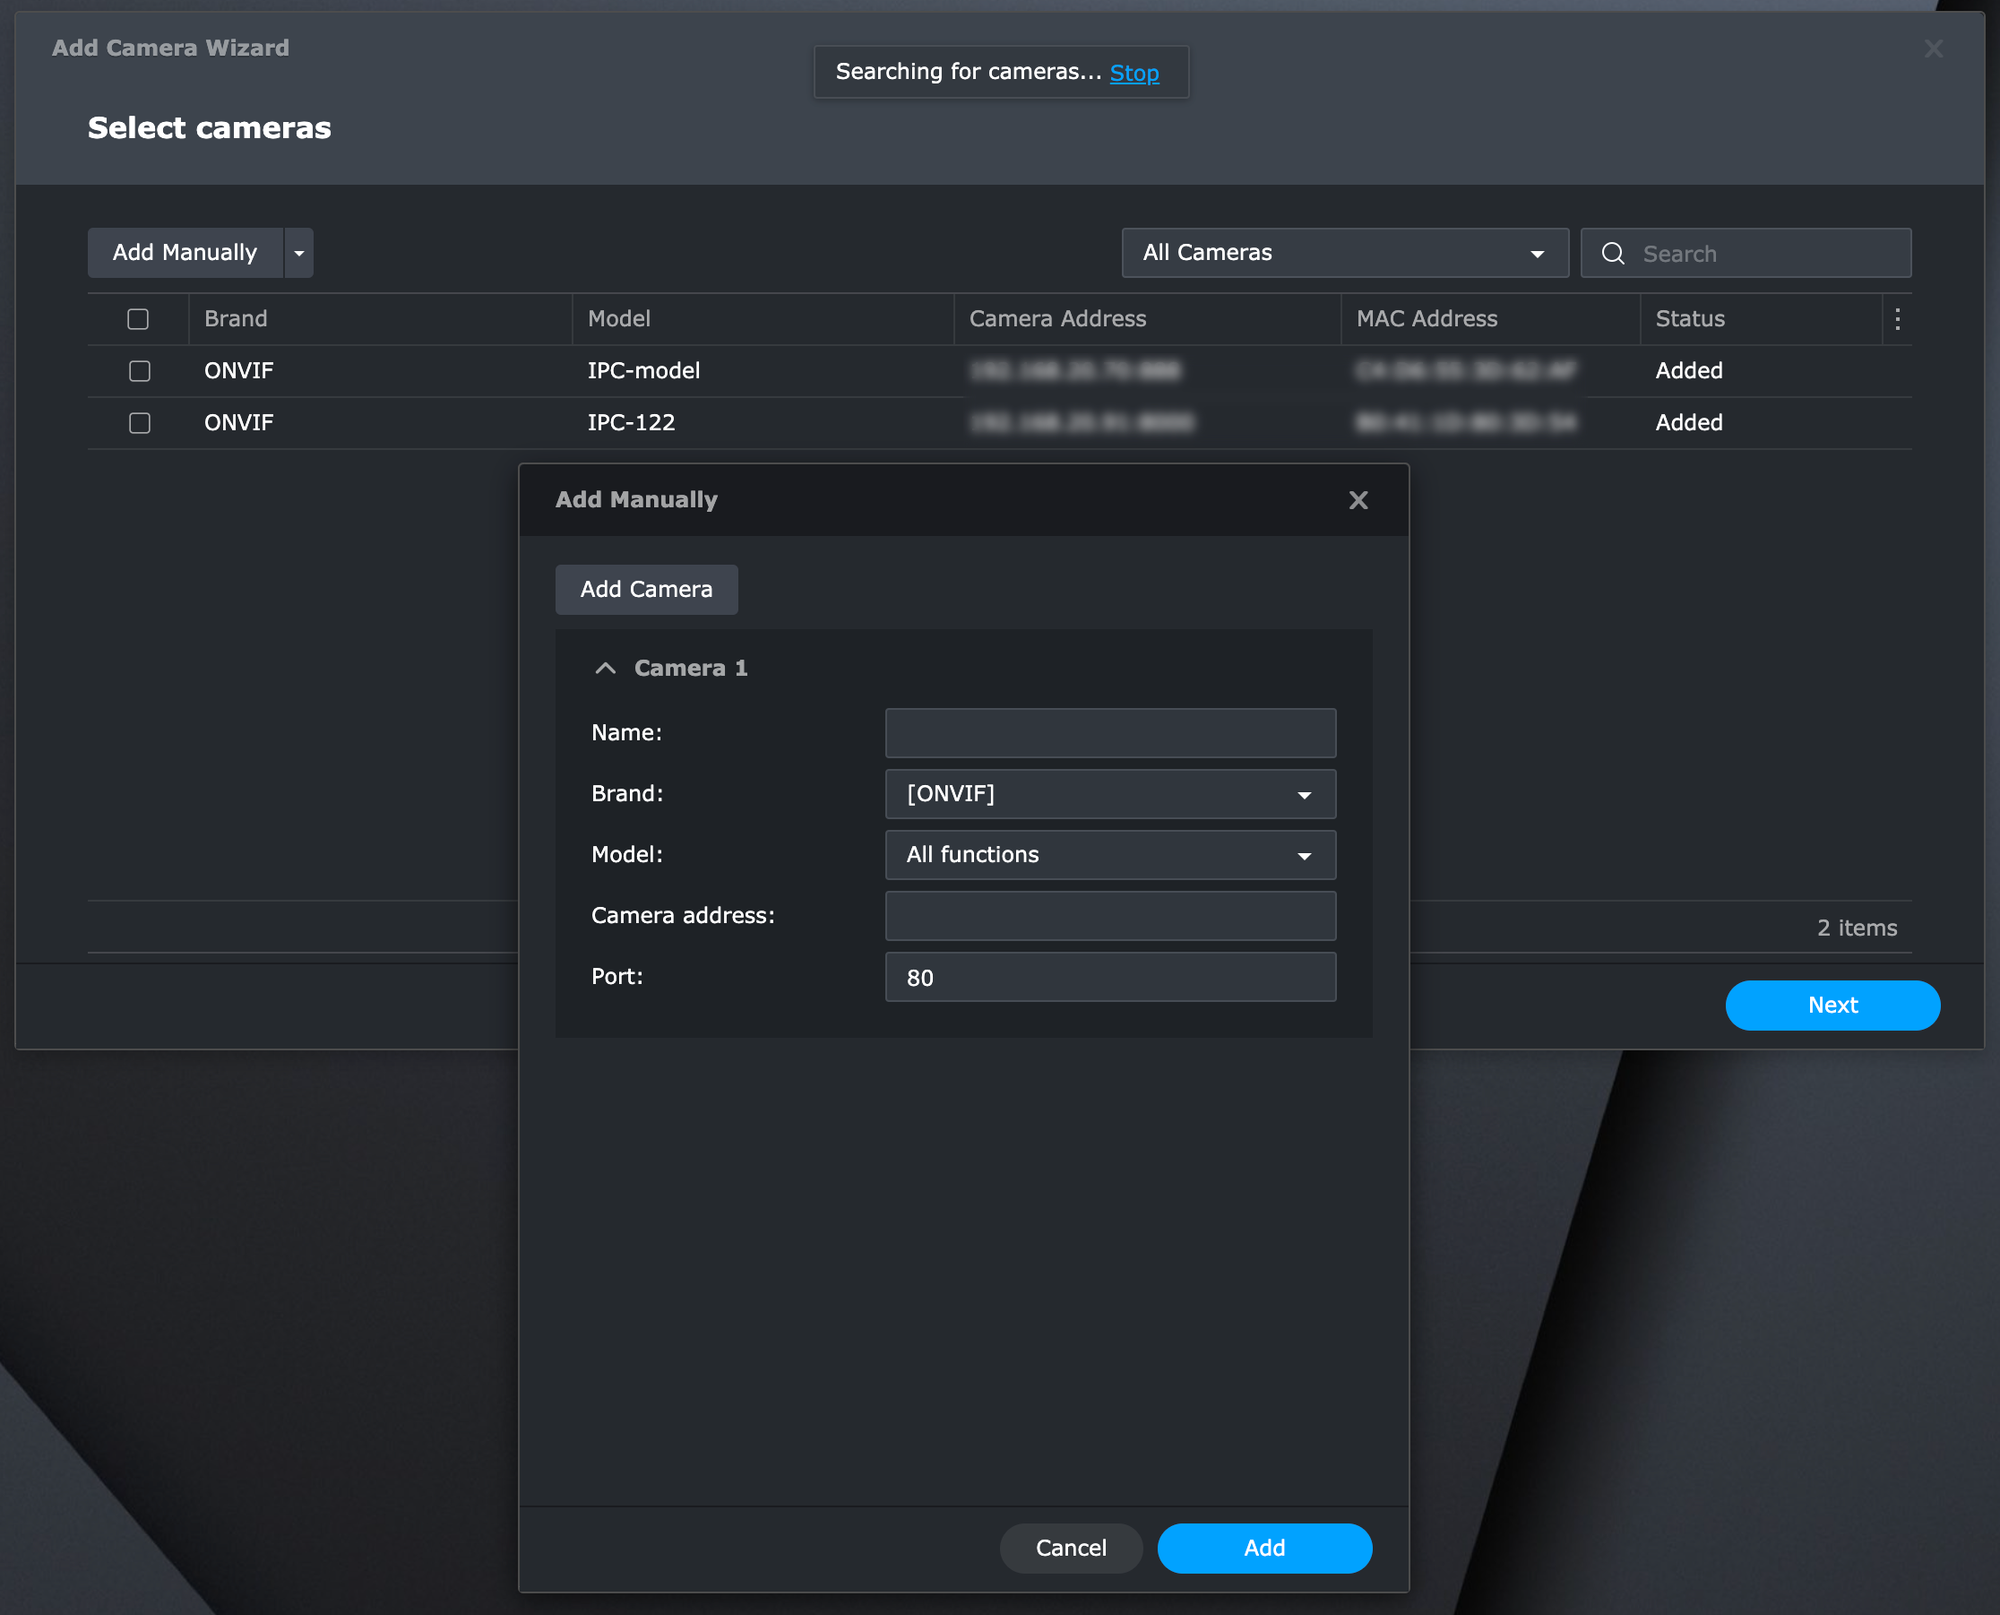2000x1615 pixels.
Task: Check the IPC-122 camera row checkbox
Action: pyautogui.click(x=140, y=423)
